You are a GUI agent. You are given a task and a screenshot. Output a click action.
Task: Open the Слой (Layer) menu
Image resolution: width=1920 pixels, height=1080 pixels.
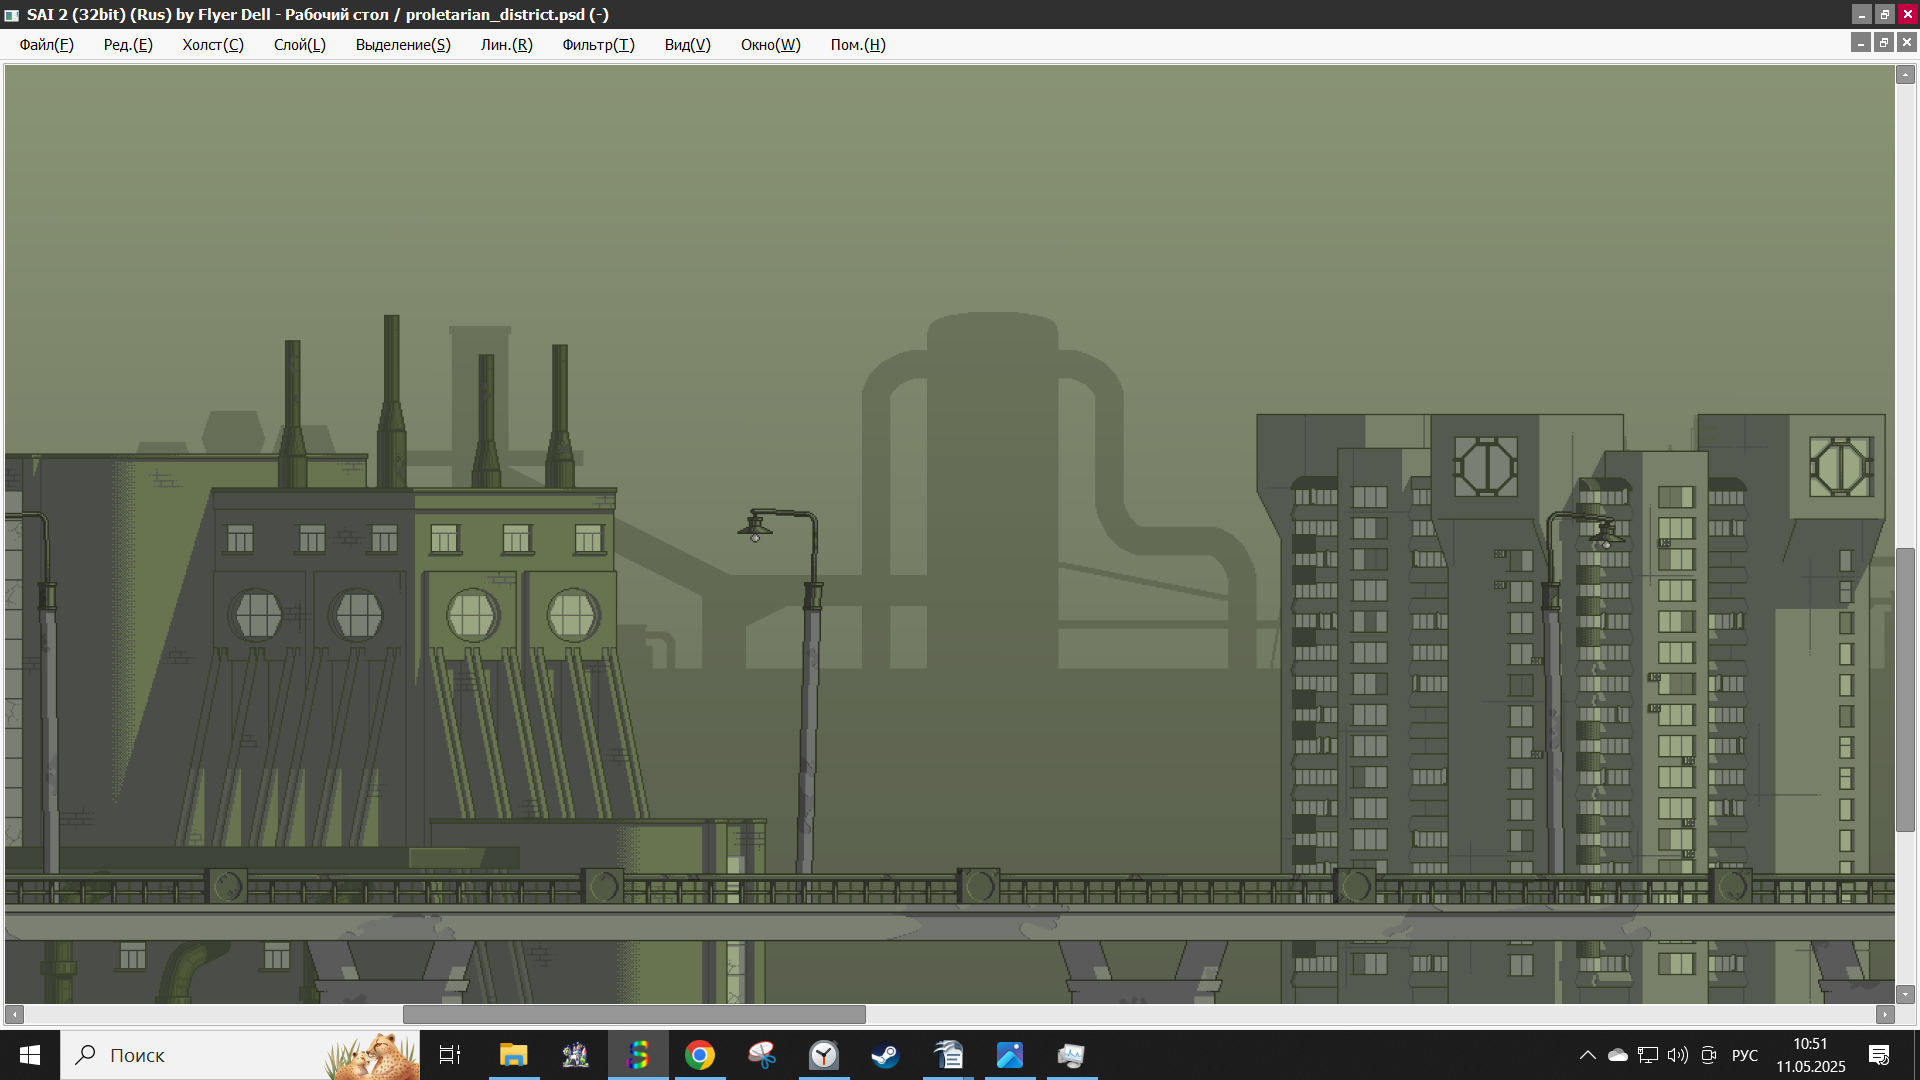pos(299,45)
